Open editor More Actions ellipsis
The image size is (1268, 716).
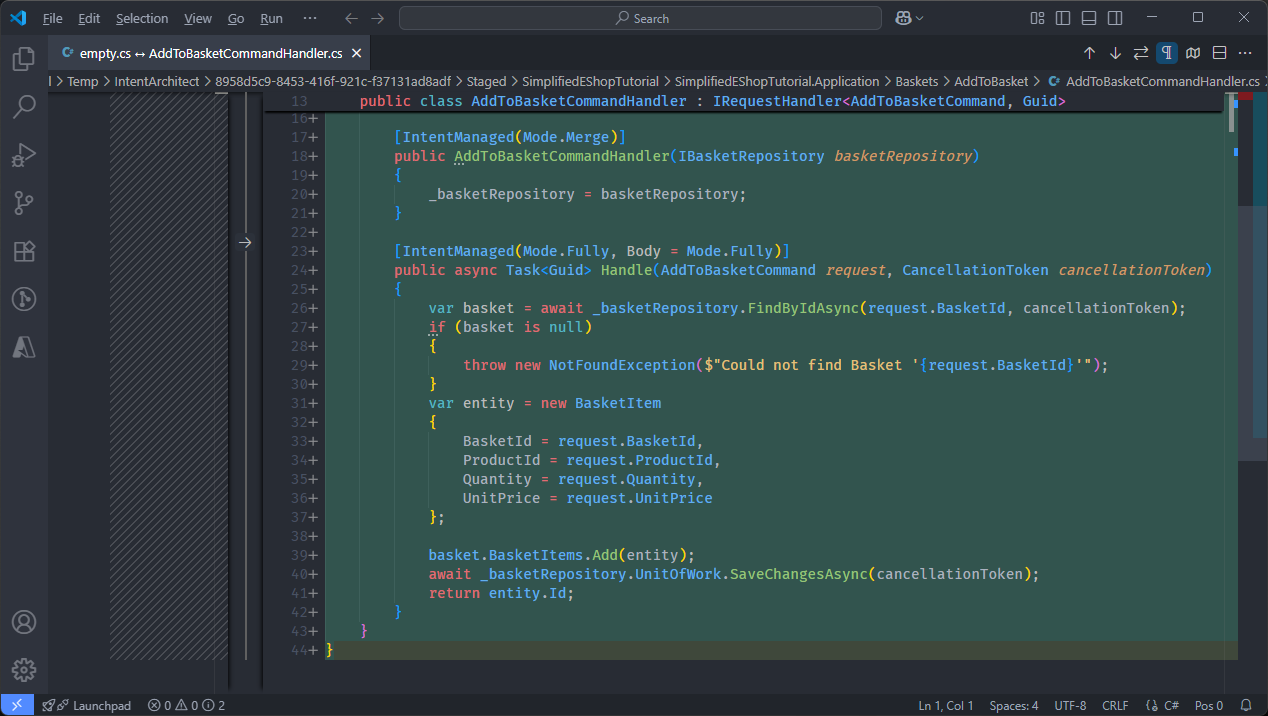tap(1245, 53)
